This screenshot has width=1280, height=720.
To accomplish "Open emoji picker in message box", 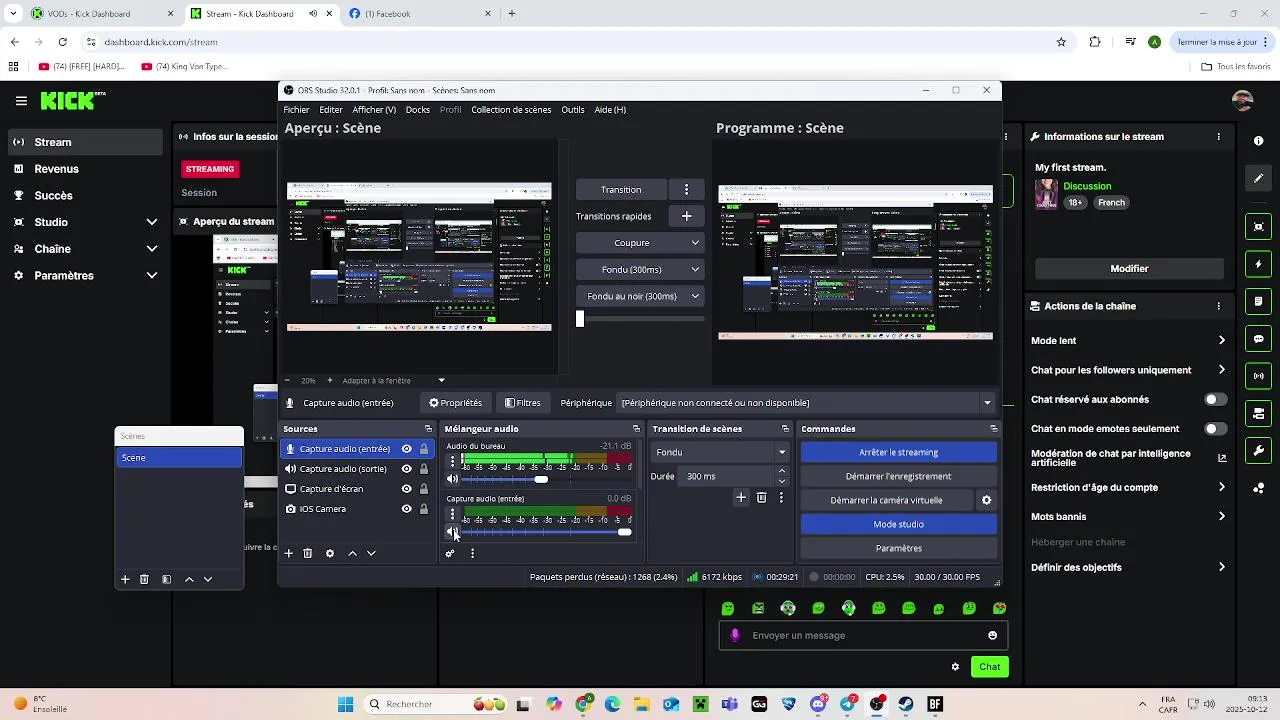I will (x=992, y=635).
